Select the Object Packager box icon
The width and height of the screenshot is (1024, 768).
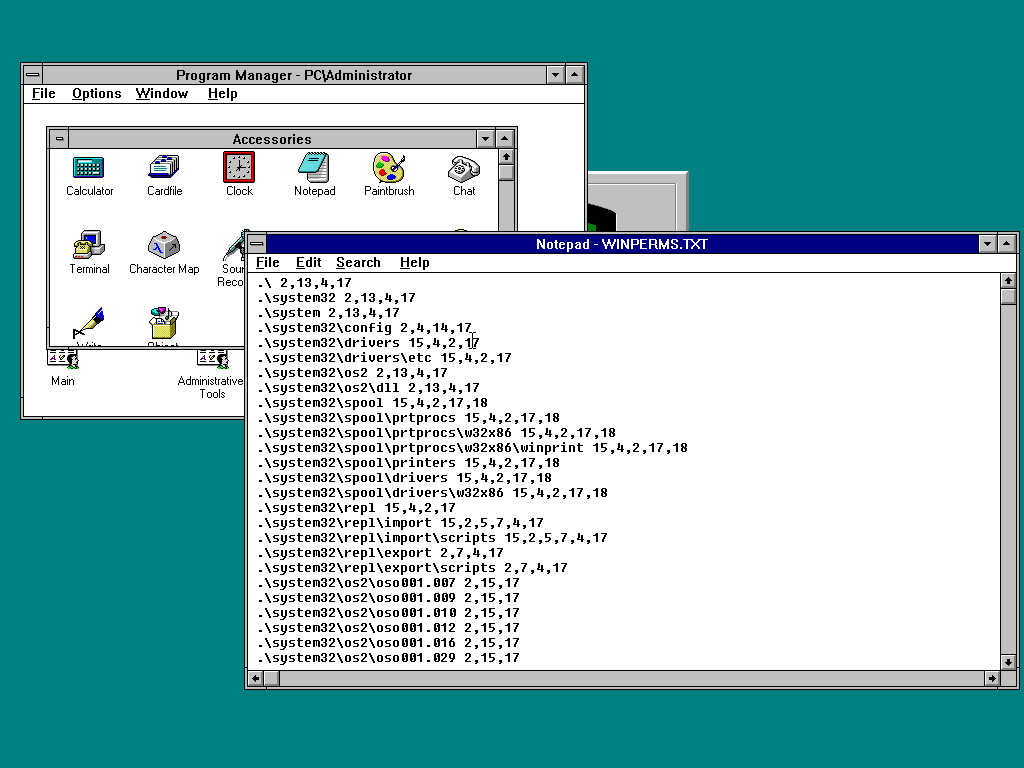click(x=164, y=323)
